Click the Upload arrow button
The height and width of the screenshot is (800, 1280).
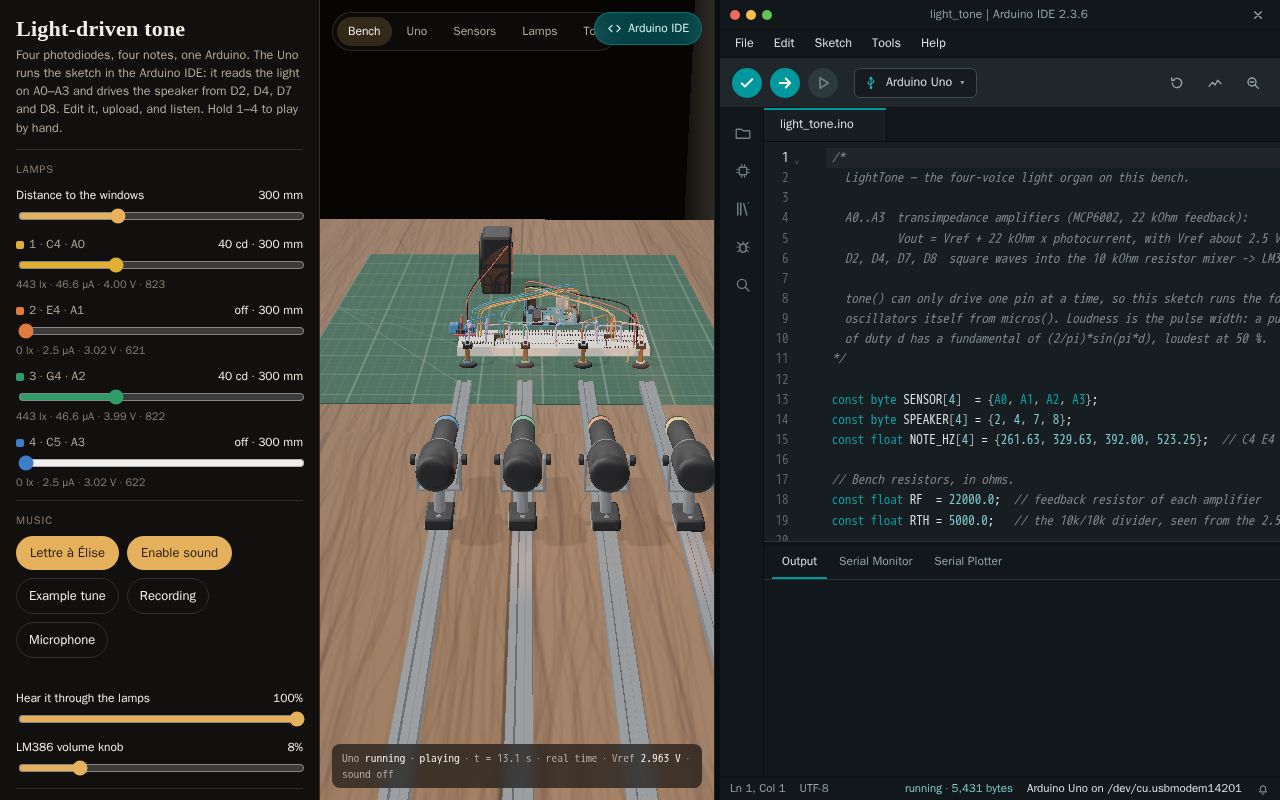tap(785, 83)
